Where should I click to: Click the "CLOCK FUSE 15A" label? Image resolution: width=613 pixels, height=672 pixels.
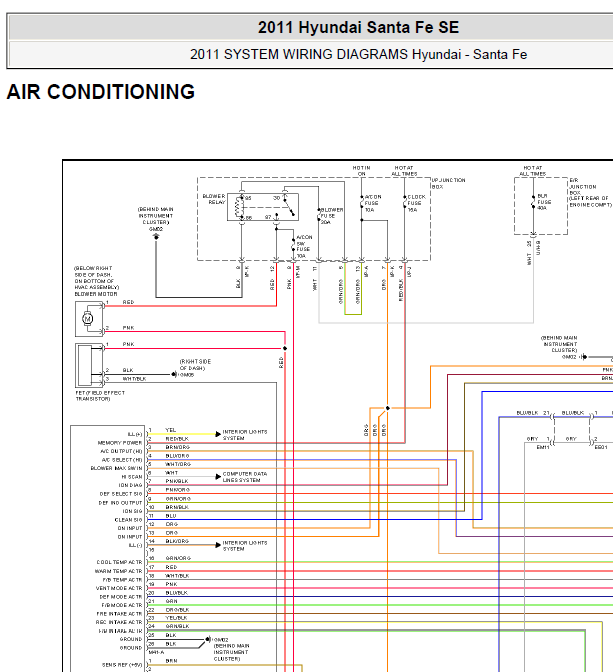pos(416,203)
